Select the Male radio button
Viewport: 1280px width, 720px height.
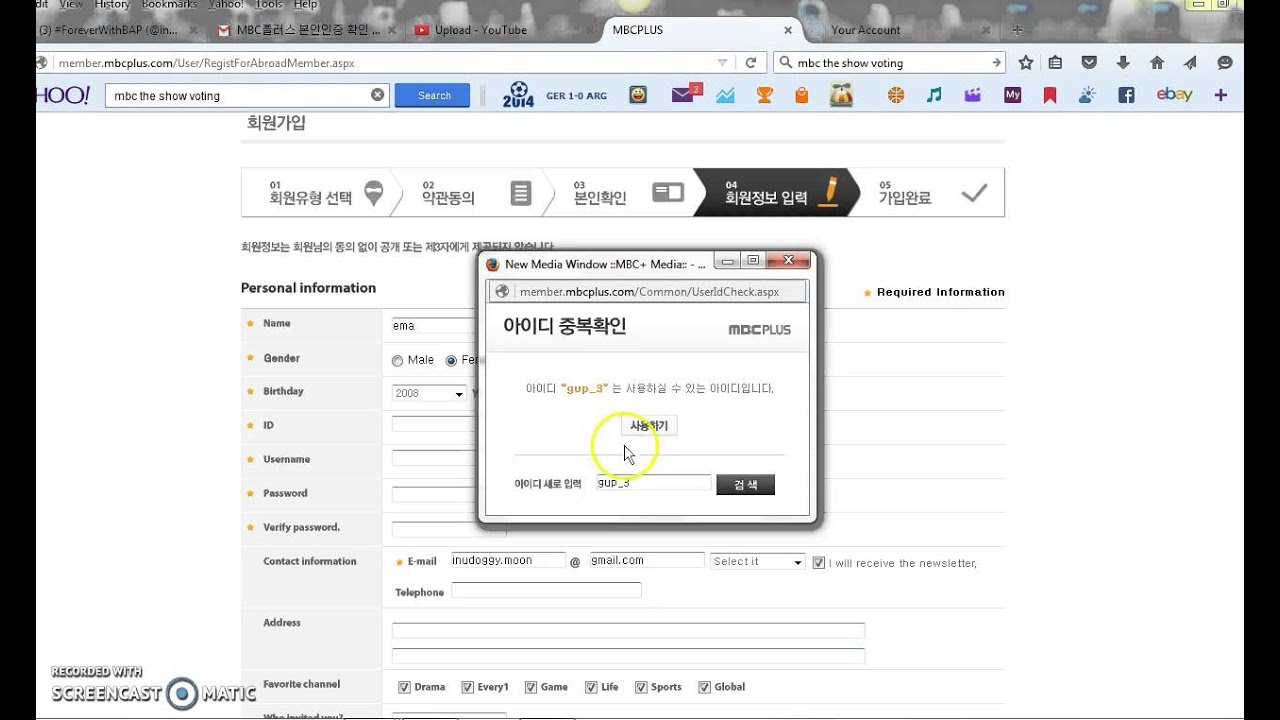click(397, 361)
